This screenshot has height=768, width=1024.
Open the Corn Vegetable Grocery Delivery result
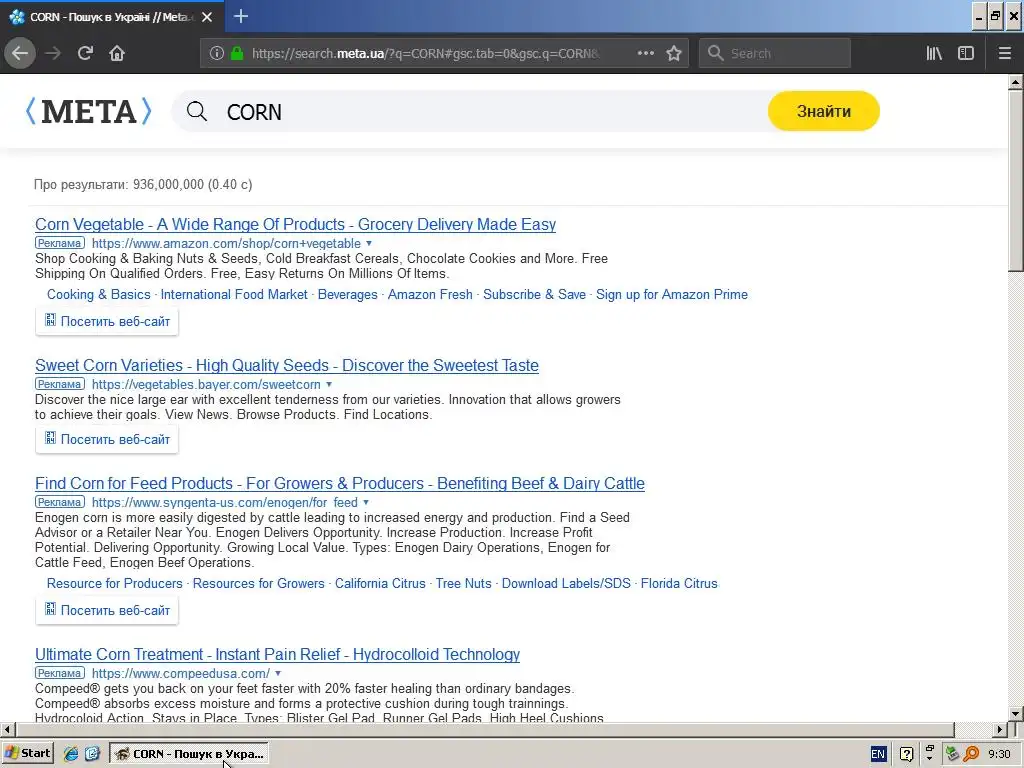tap(295, 224)
